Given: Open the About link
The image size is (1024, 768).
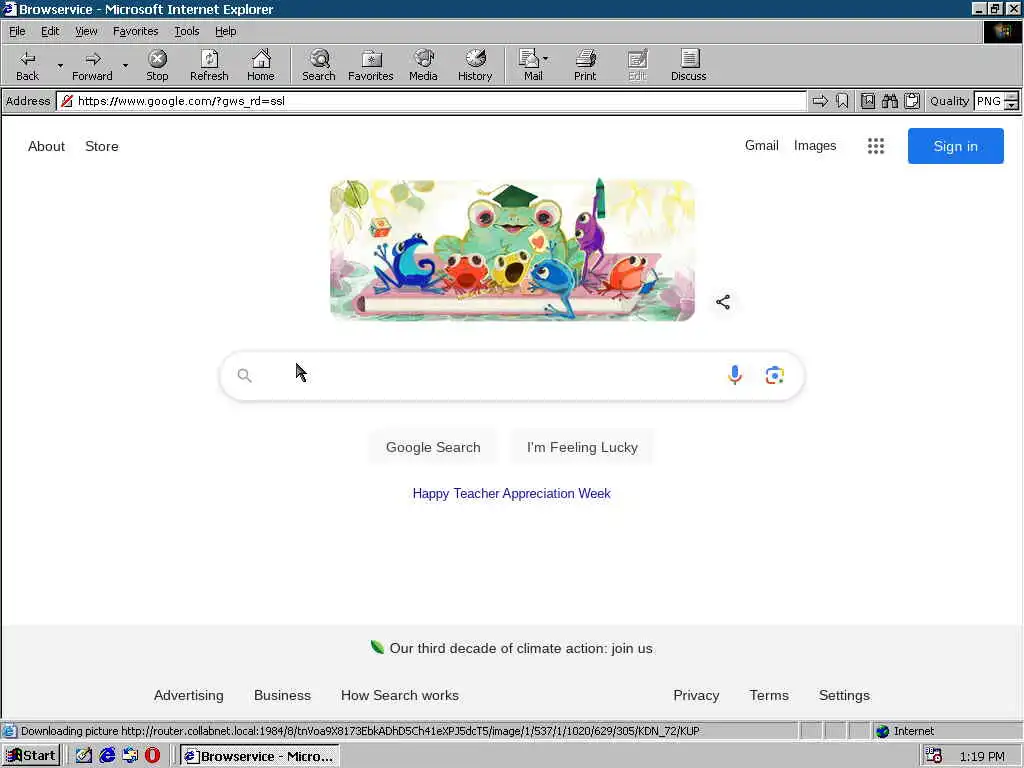Looking at the screenshot, I should tap(46, 146).
